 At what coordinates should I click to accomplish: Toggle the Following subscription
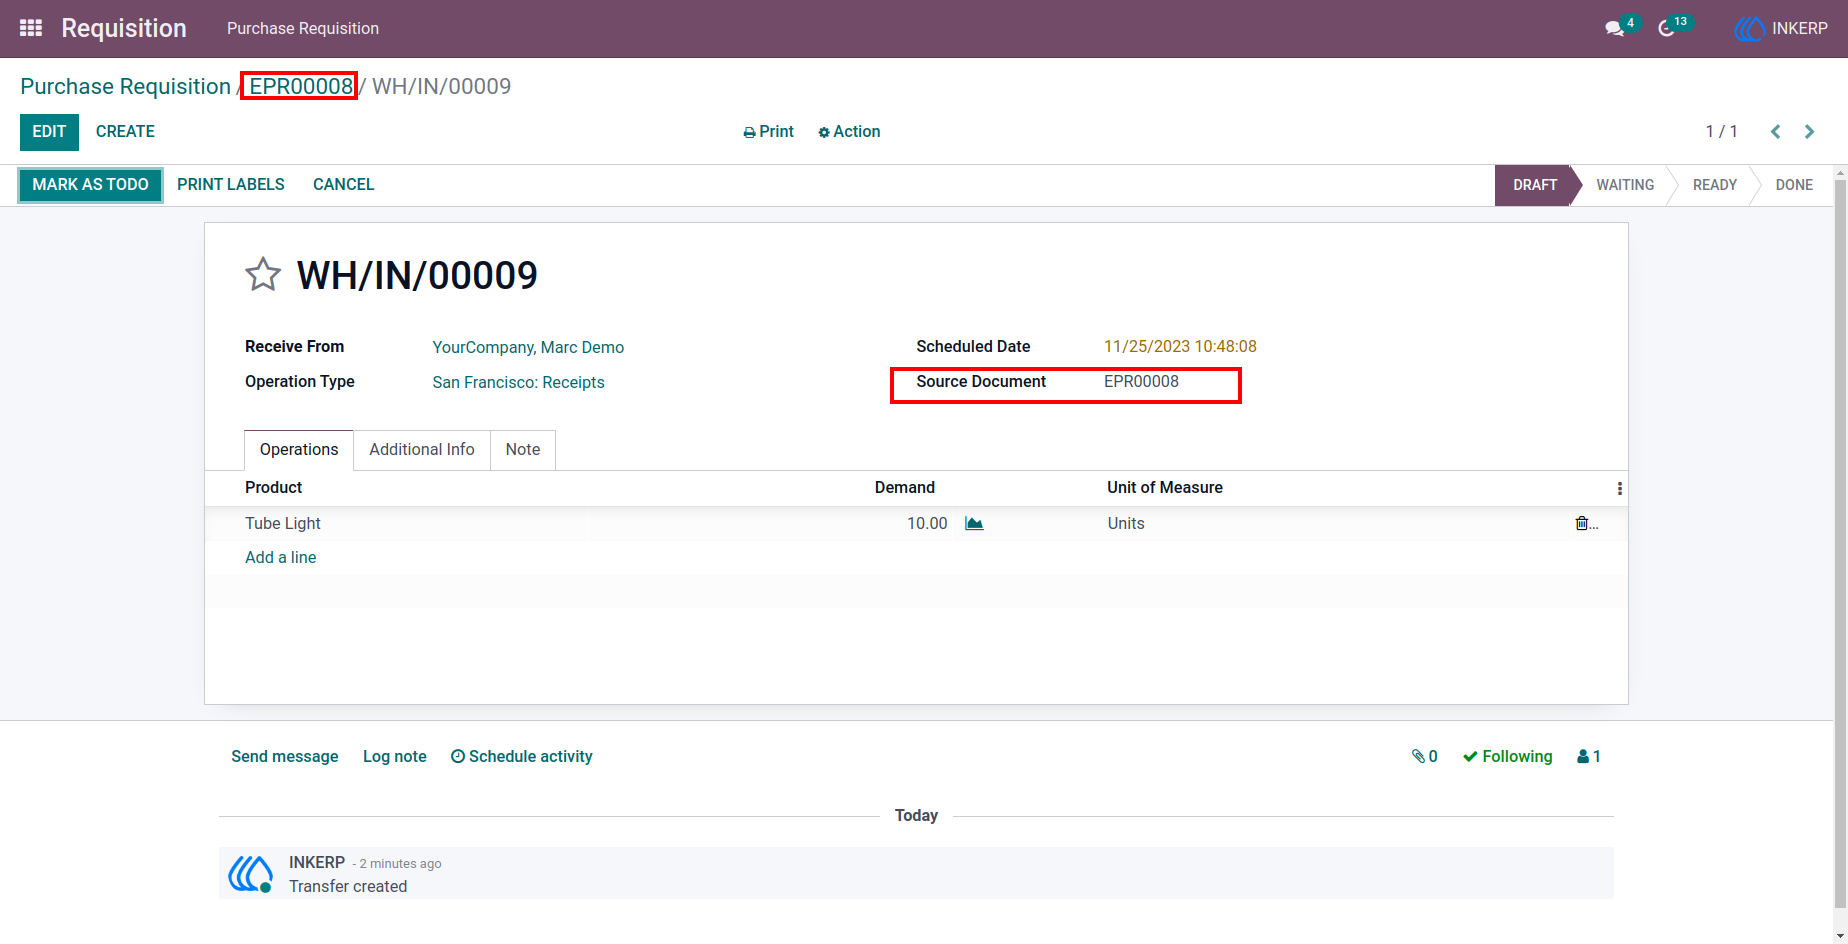1507,756
